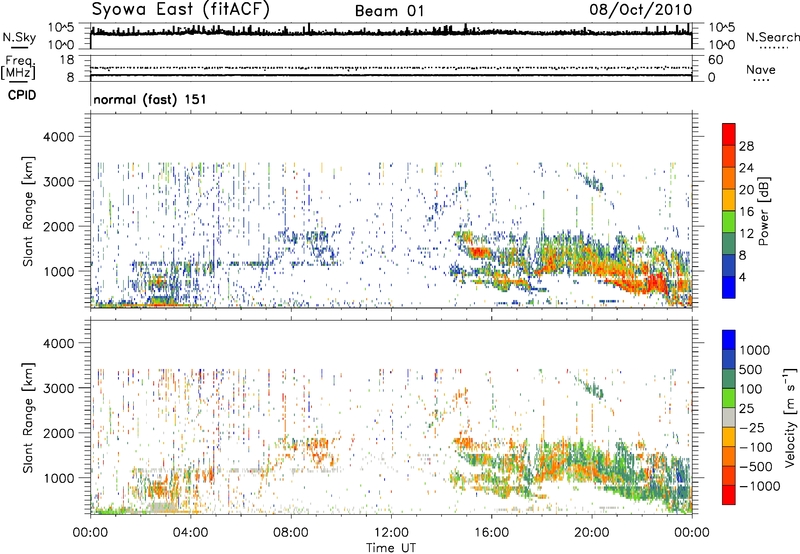Pick the light green segment of power colorbar
Viewport: 800px width, 554px height.
tap(729, 222)
